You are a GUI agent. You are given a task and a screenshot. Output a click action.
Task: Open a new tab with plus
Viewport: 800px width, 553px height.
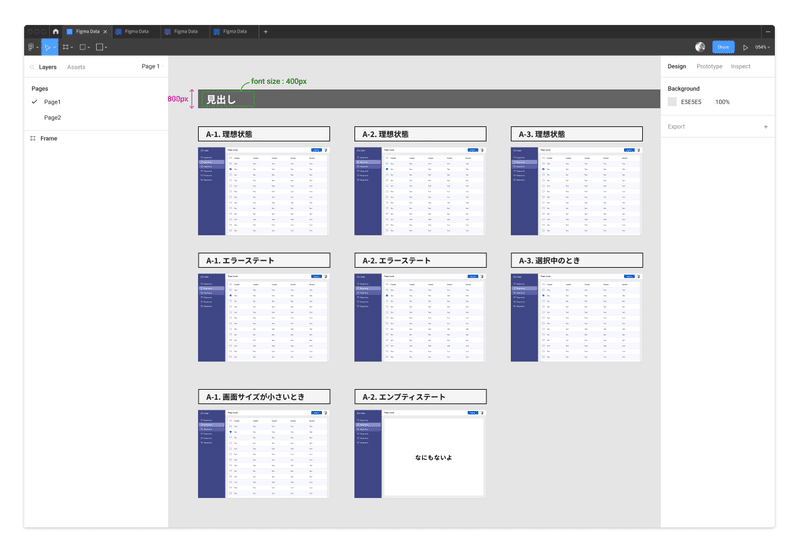[x=265, y=32]
